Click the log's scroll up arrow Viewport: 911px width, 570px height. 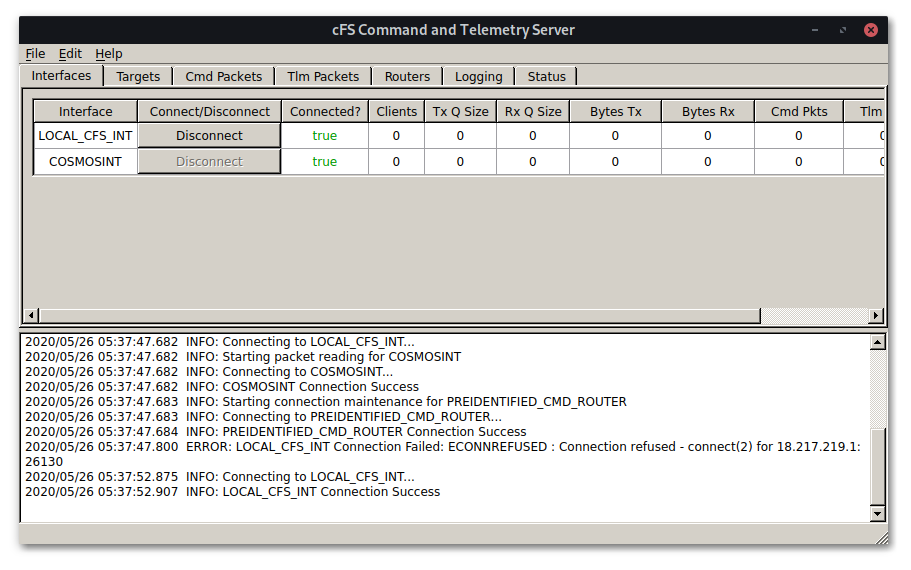pos(877,342)
